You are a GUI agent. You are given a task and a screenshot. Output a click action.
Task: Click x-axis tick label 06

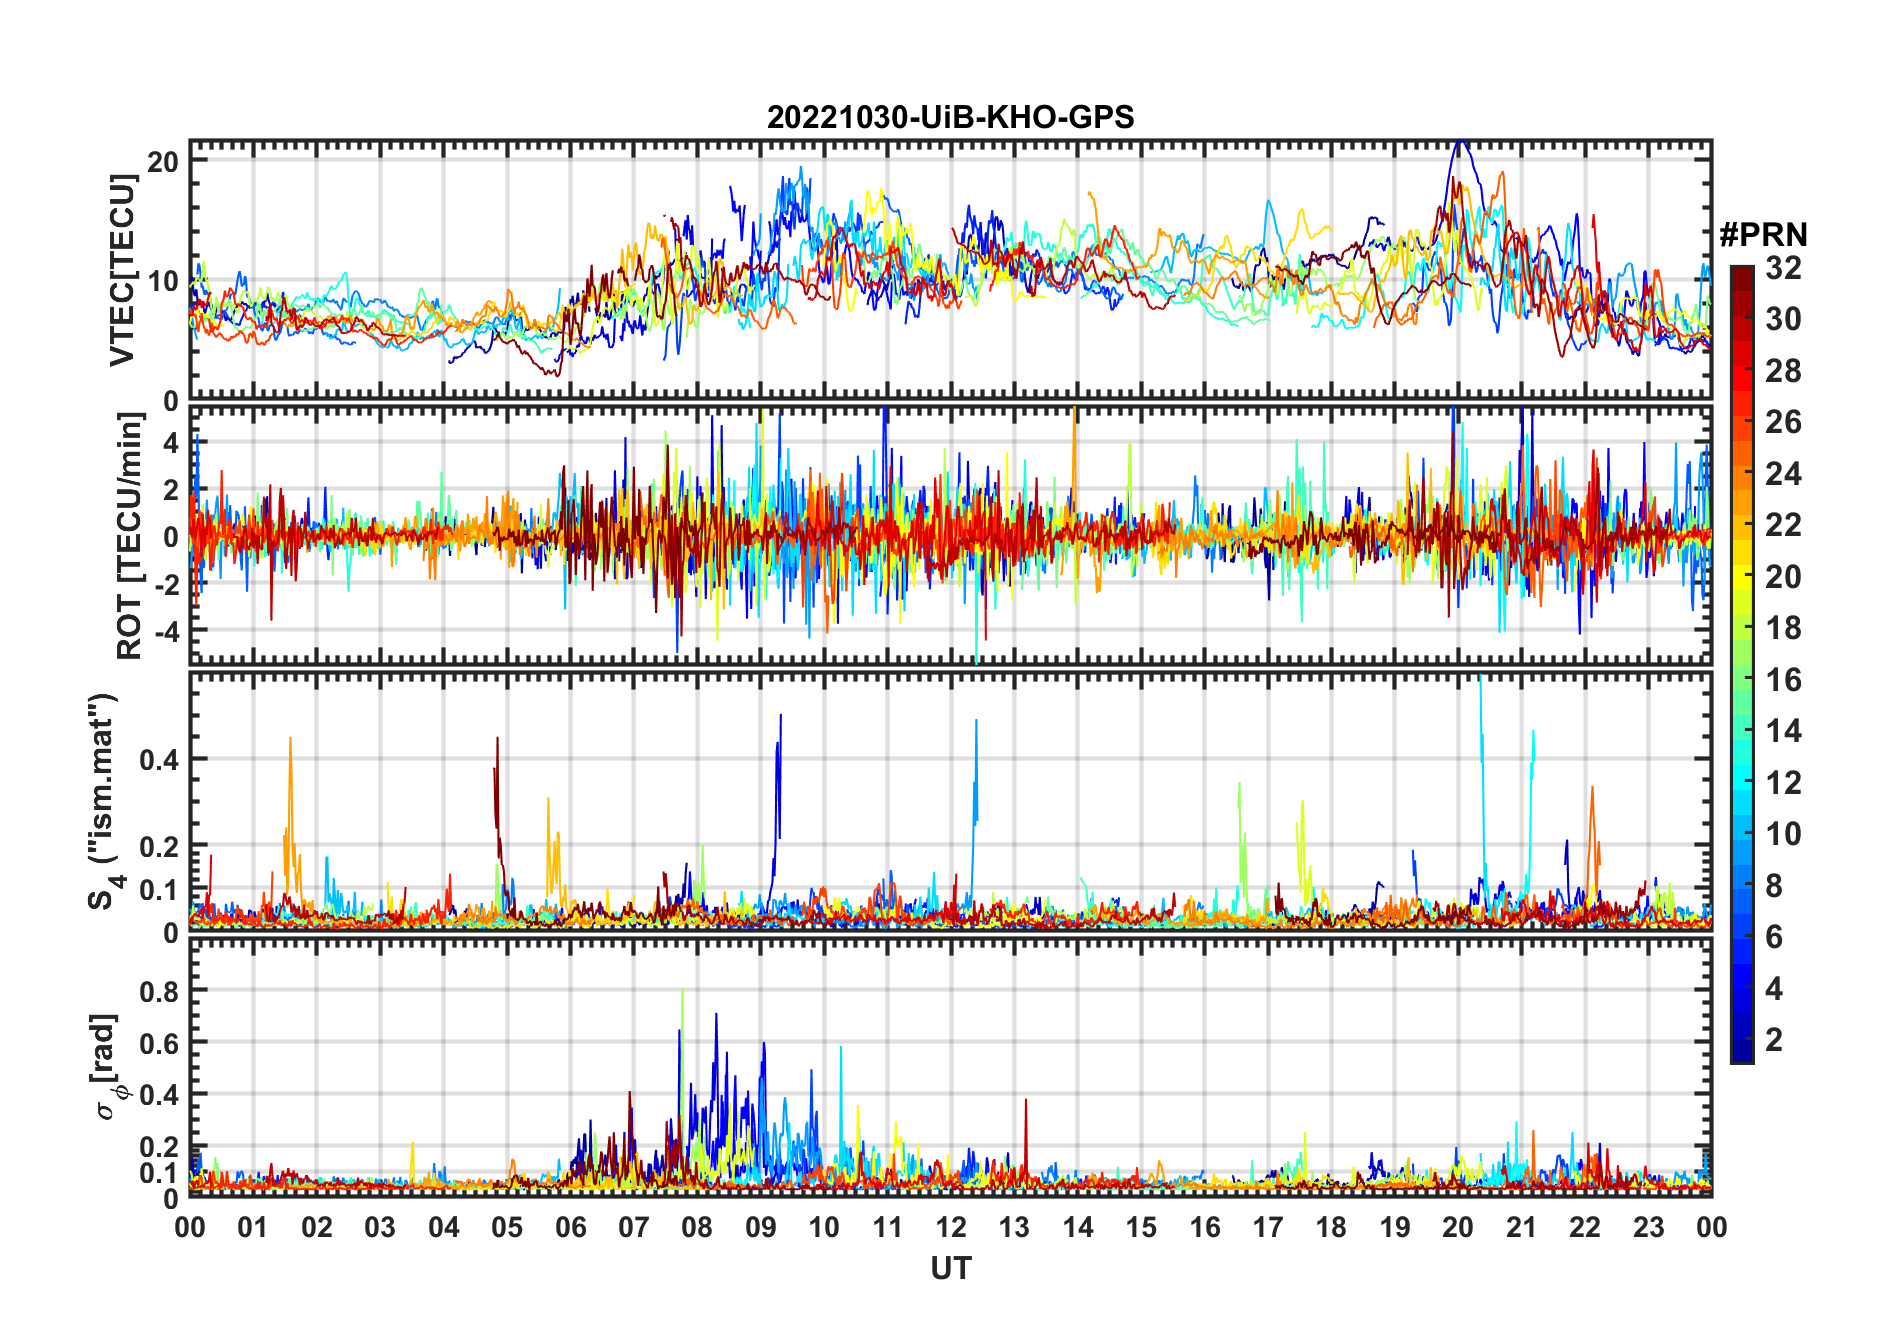pos(571,1227)
